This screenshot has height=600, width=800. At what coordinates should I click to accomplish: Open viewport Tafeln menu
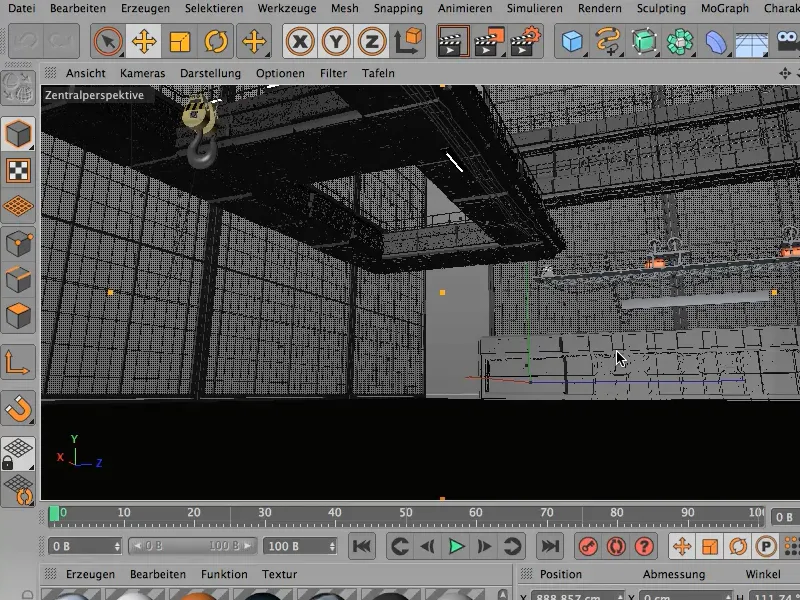click(x=378, y=73)
